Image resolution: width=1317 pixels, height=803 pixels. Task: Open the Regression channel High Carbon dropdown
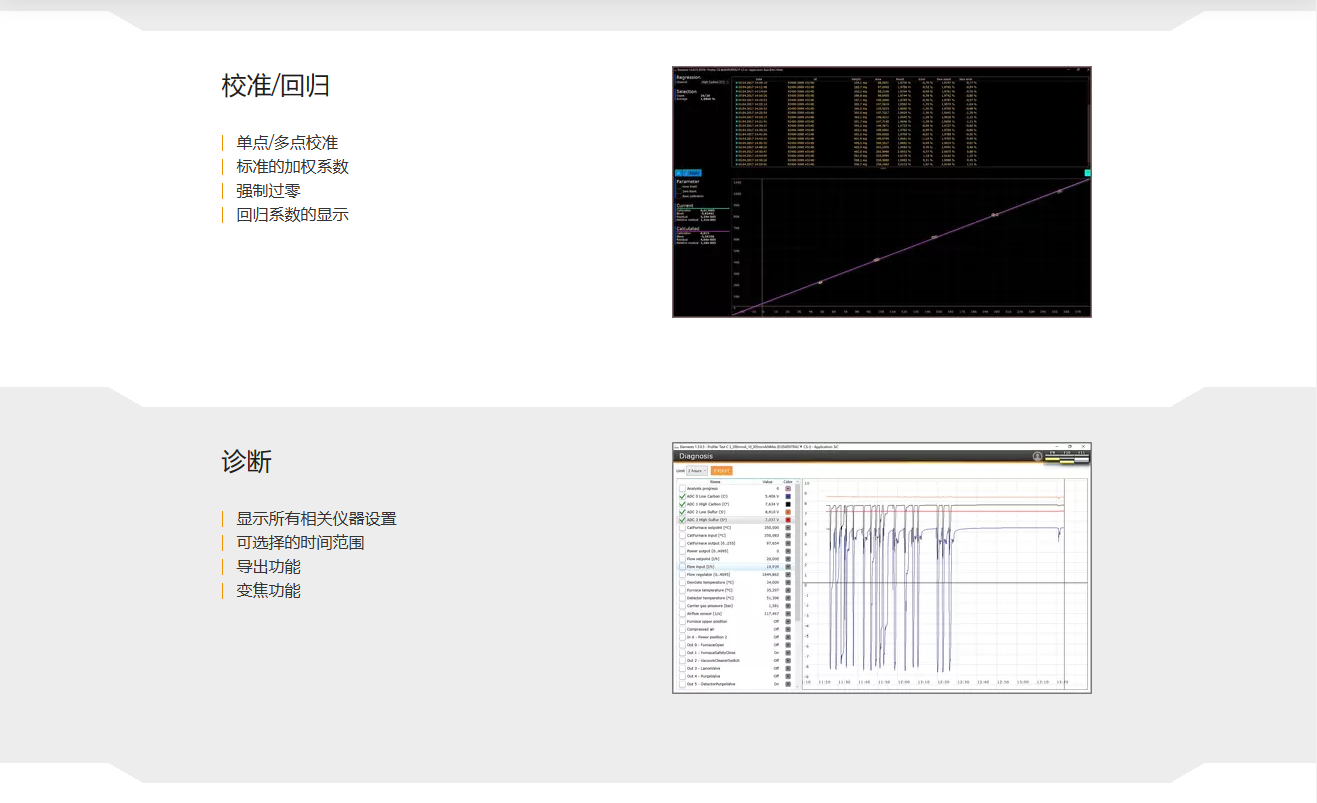(x=714, y=82)
